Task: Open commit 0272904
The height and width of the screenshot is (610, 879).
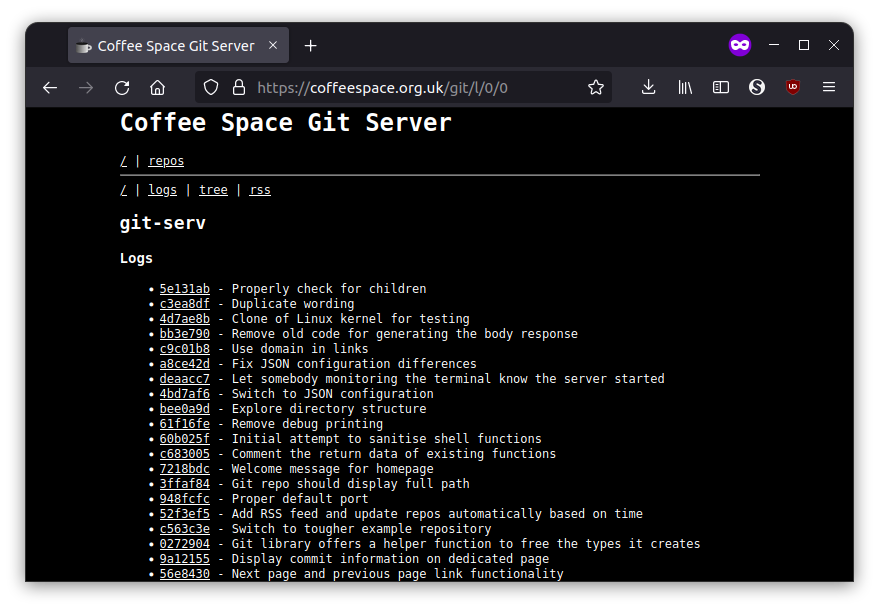Action: click(x=184, y=544)
